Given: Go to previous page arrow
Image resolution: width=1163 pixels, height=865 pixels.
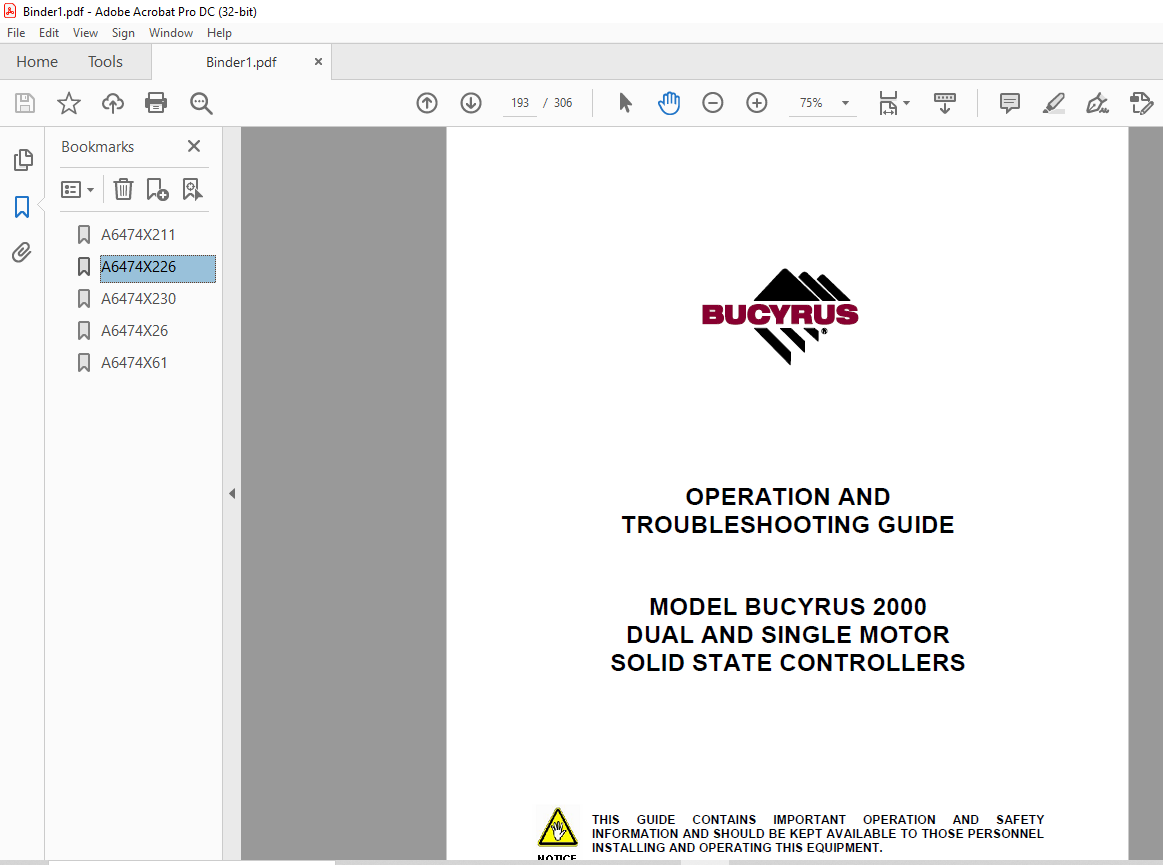Looking at the screenshot, I should coord(426,103).
